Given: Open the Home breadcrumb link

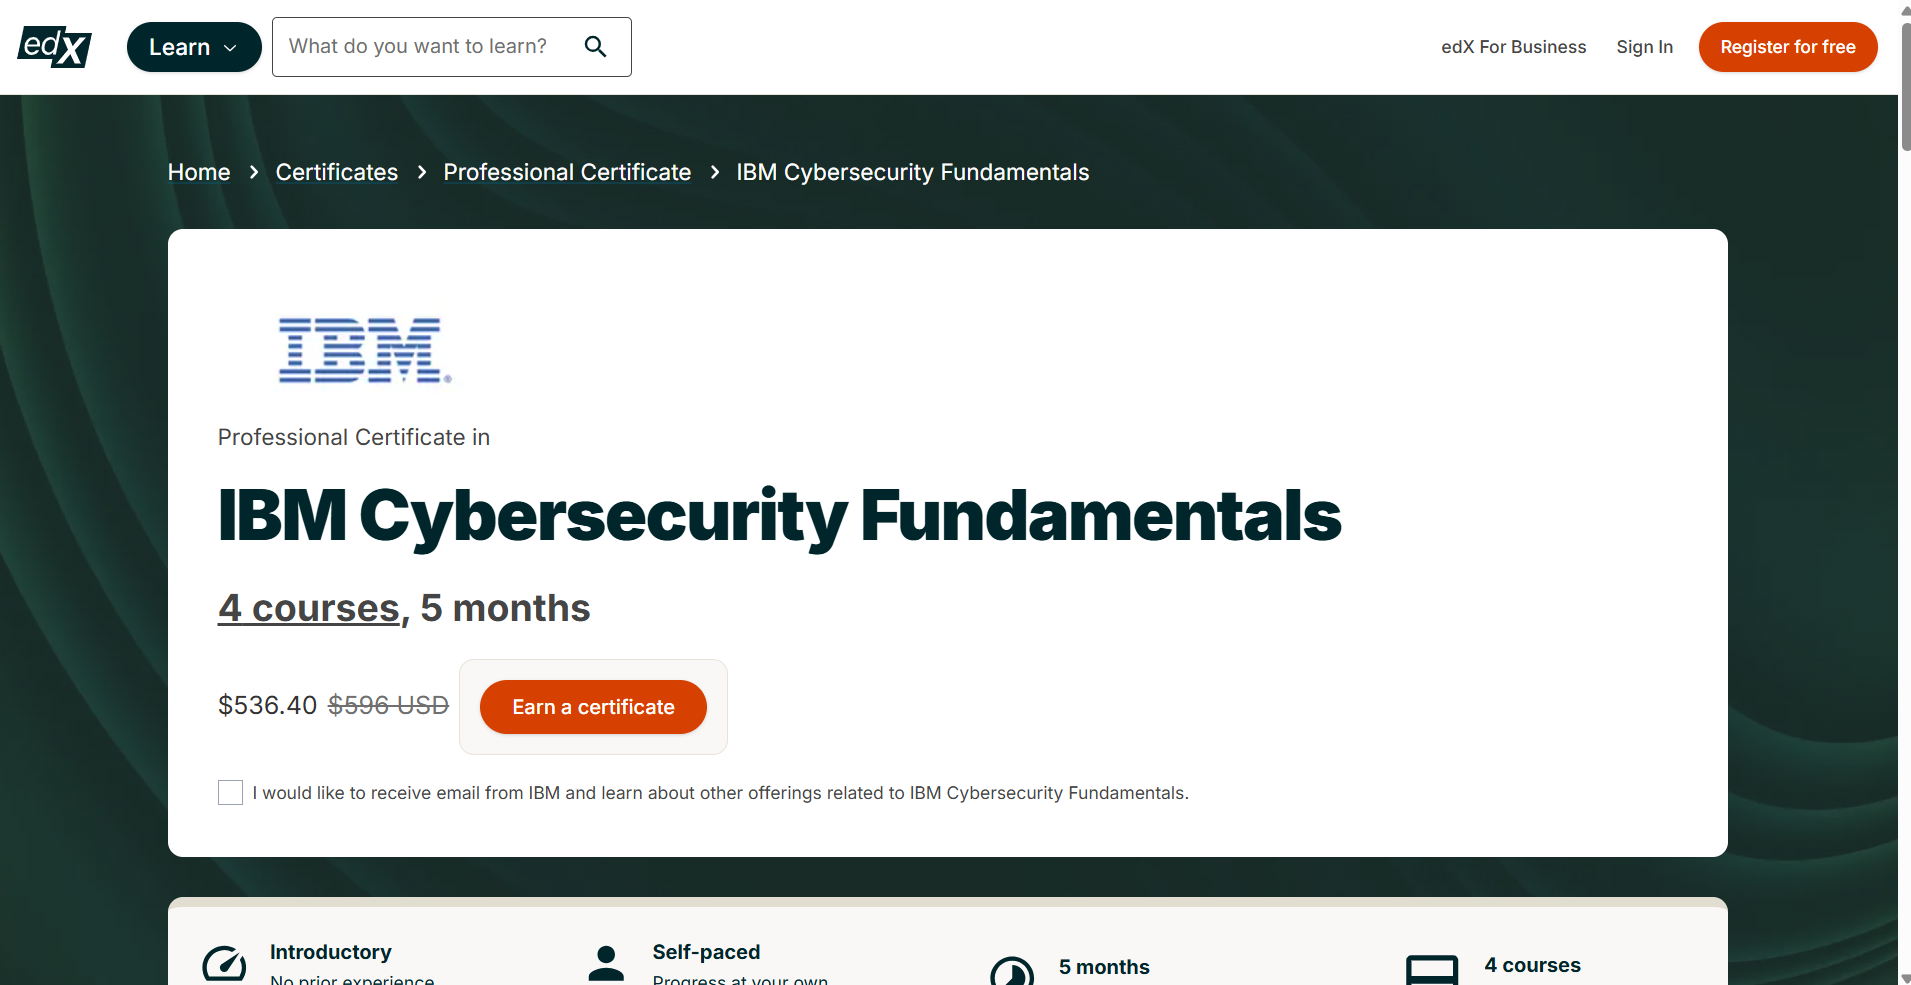Looking at the screenshot, I should 197,172.
